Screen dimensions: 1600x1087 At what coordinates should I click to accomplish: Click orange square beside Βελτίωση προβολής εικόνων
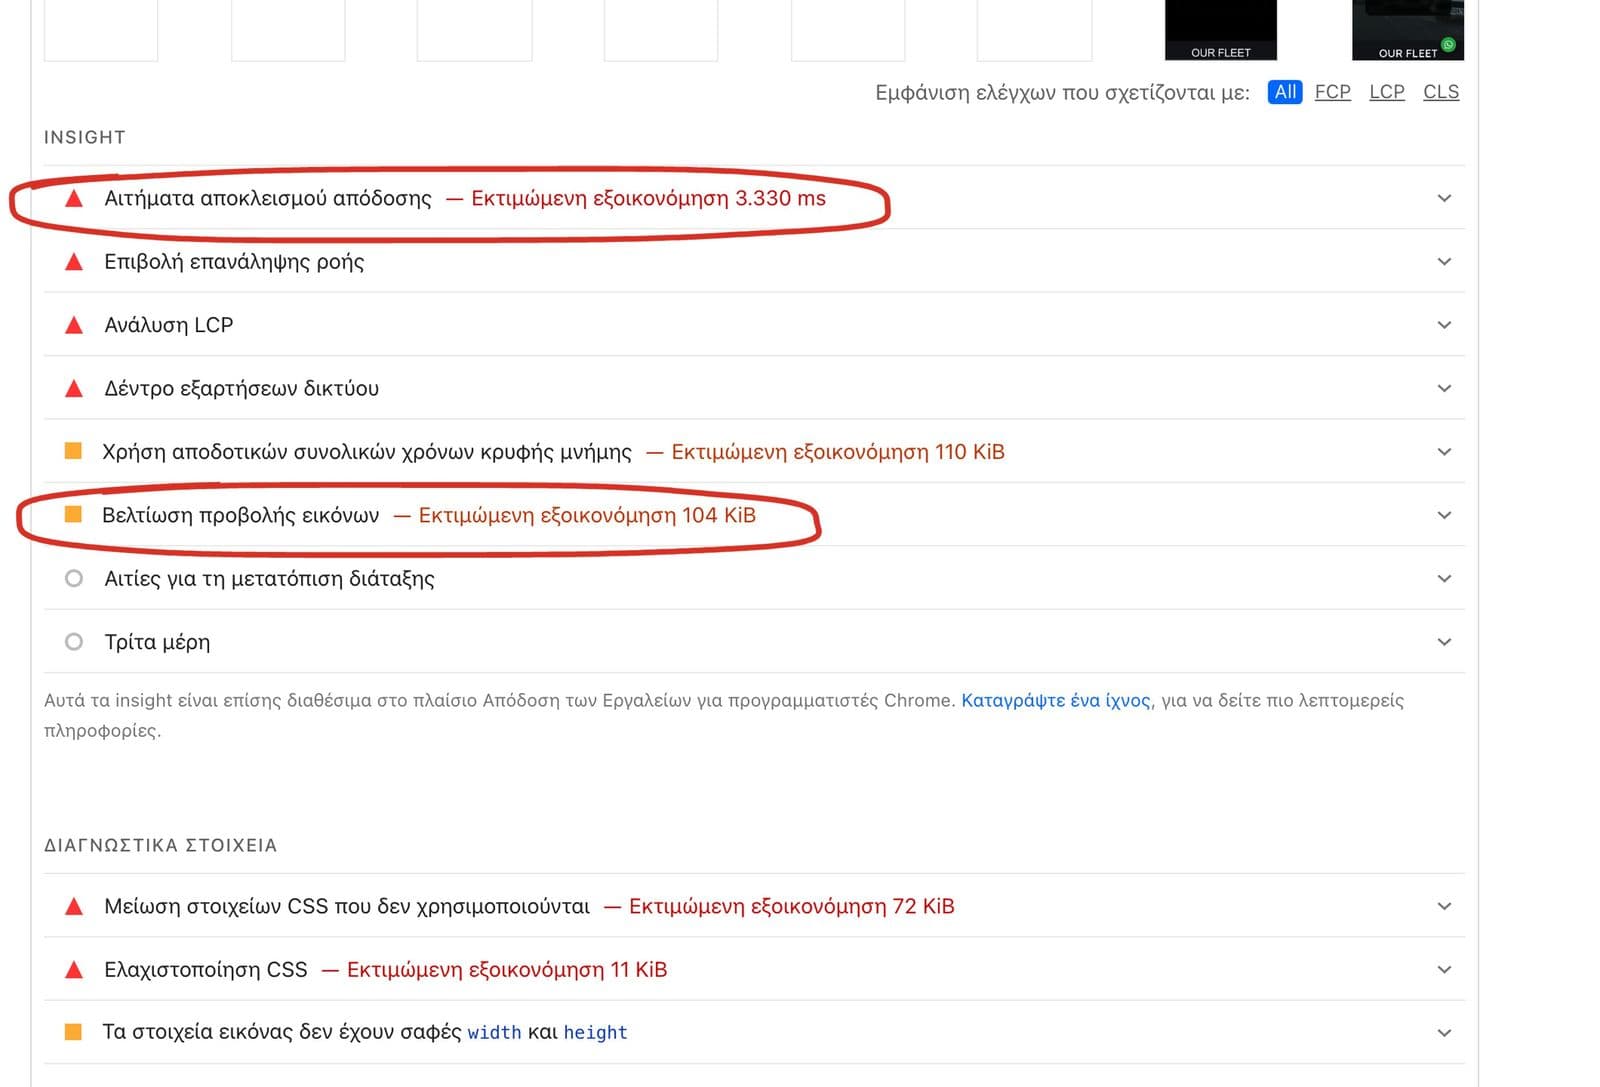pyautogui.click(x=73, y=514)
